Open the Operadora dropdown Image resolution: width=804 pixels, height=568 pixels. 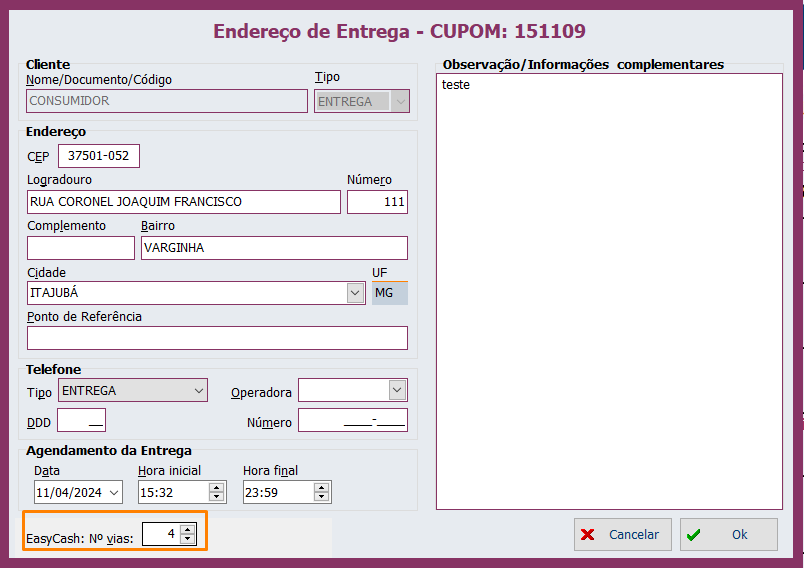point(397,390)
